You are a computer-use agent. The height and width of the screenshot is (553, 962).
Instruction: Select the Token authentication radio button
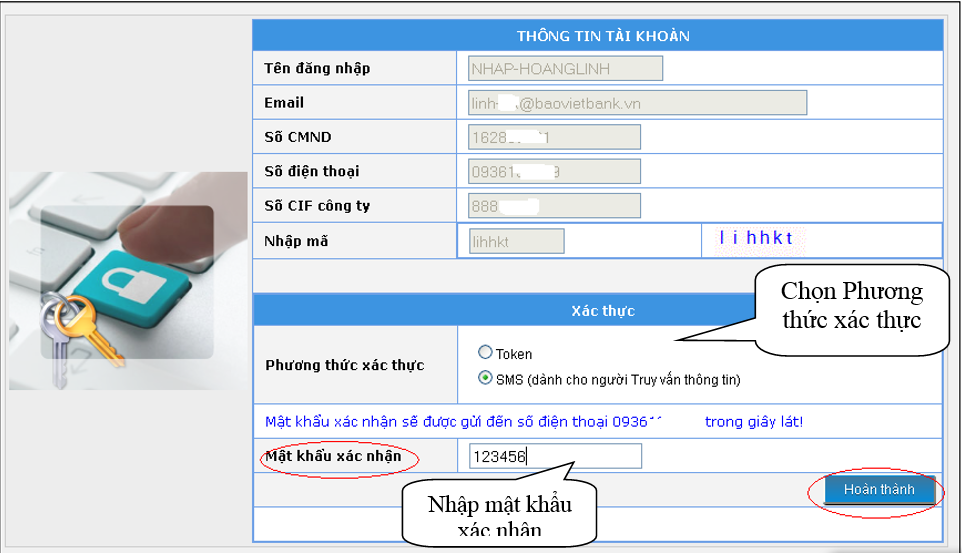click(486, 353)
